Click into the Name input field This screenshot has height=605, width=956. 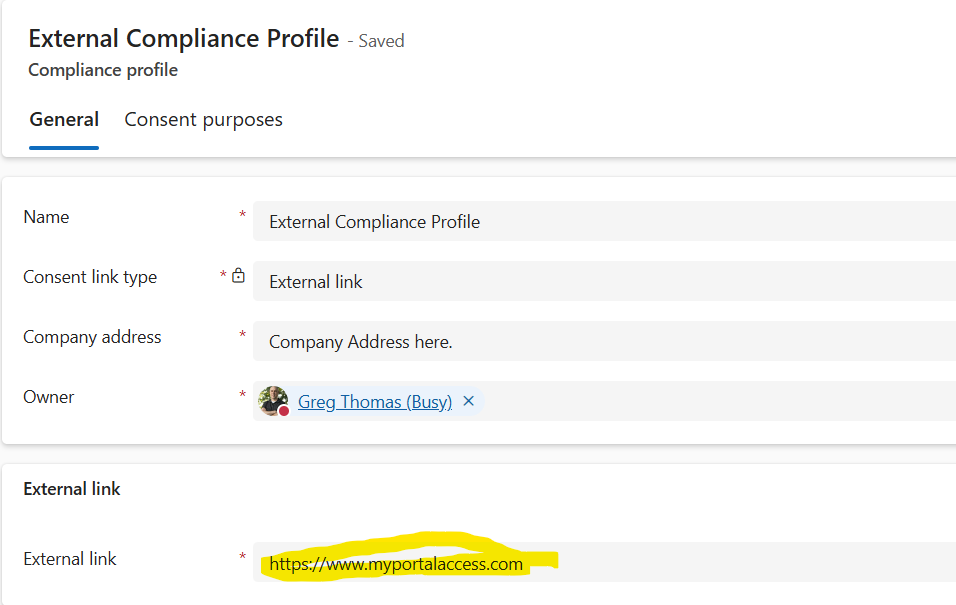(604, 221)
